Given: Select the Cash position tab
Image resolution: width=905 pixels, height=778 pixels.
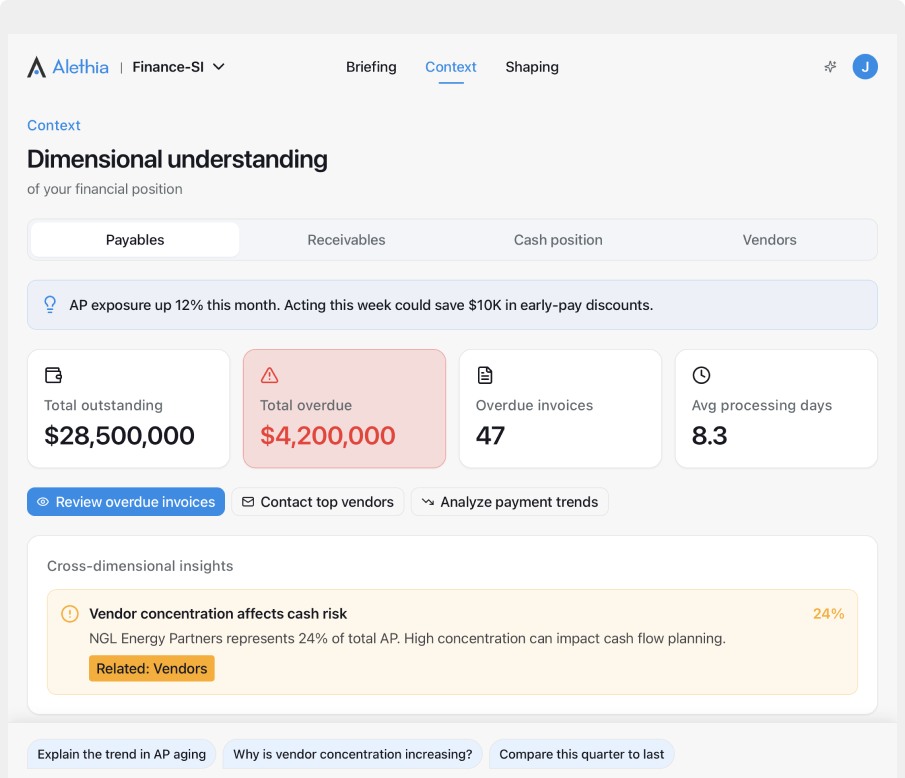Looking at the screenshot, I should tap(558, 240).
